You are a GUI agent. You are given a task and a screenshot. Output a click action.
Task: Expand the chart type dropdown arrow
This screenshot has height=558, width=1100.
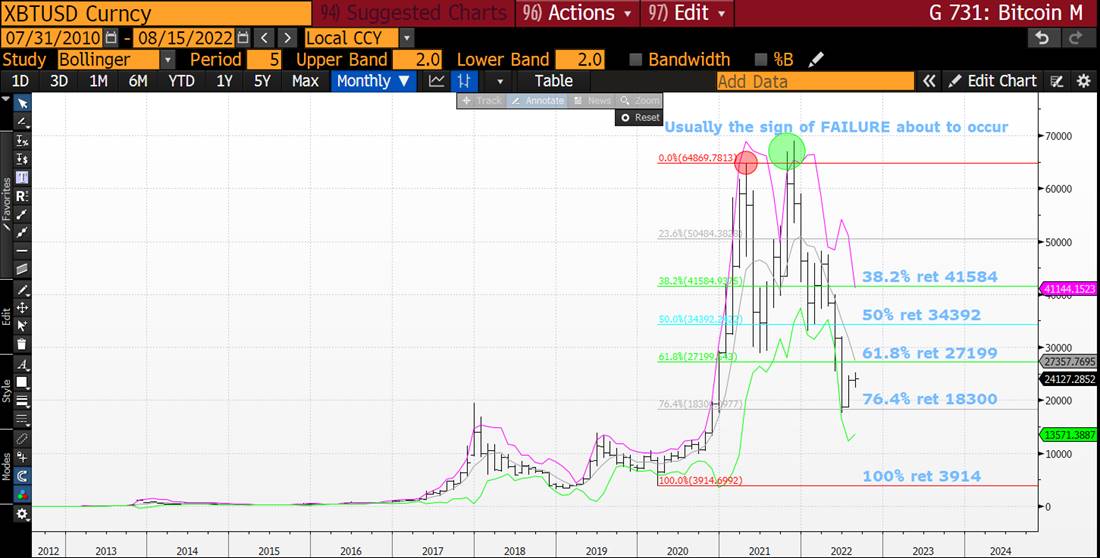[499, 81]
